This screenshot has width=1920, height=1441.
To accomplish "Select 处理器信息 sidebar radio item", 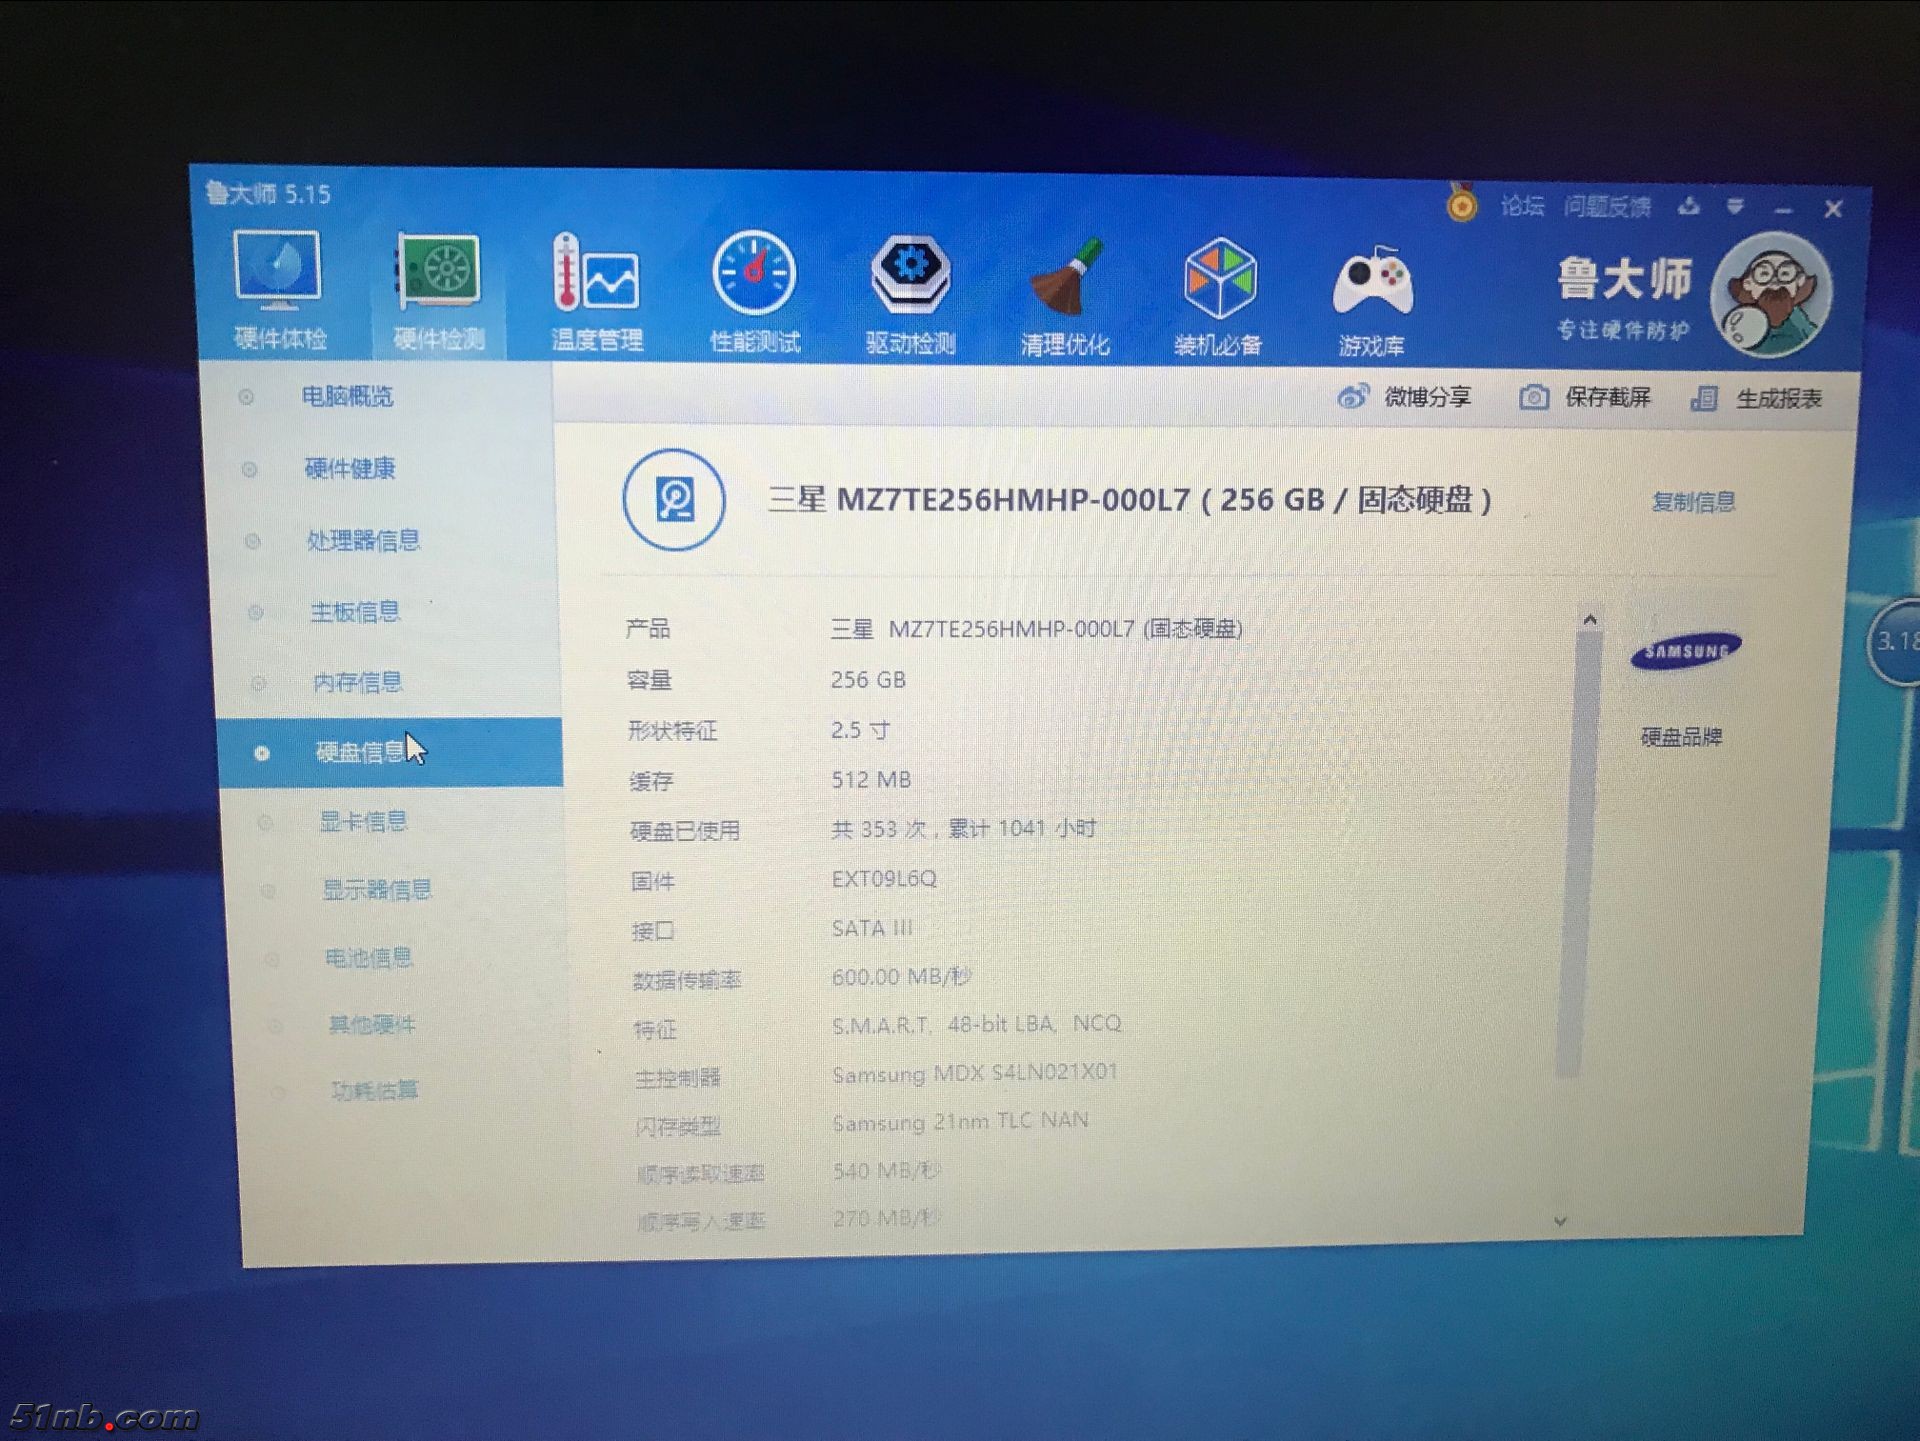I will (362, 541).
